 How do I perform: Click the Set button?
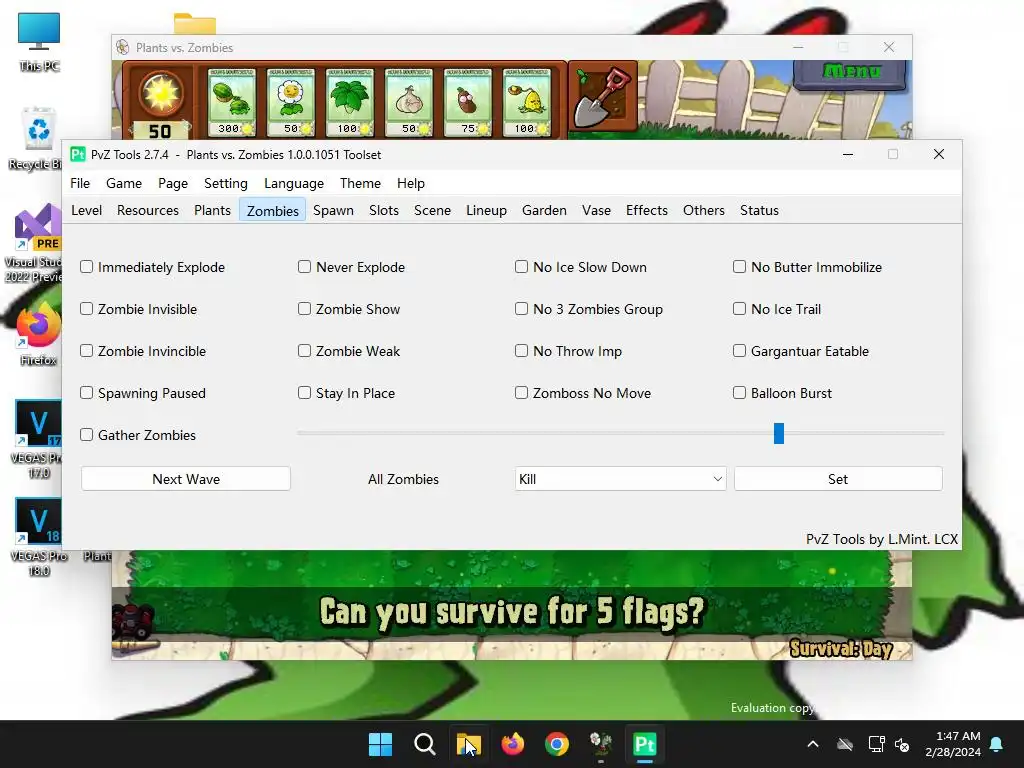838,479
